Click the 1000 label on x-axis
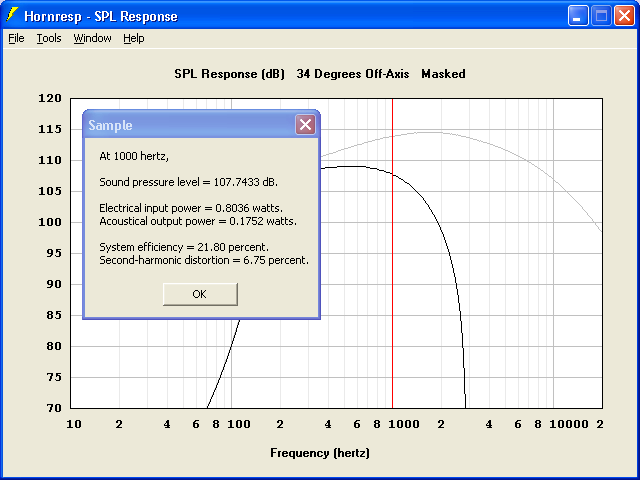Image resolution: width=640 pixels, height=480 pixels. pyautogui.click(x=404, y=424)
